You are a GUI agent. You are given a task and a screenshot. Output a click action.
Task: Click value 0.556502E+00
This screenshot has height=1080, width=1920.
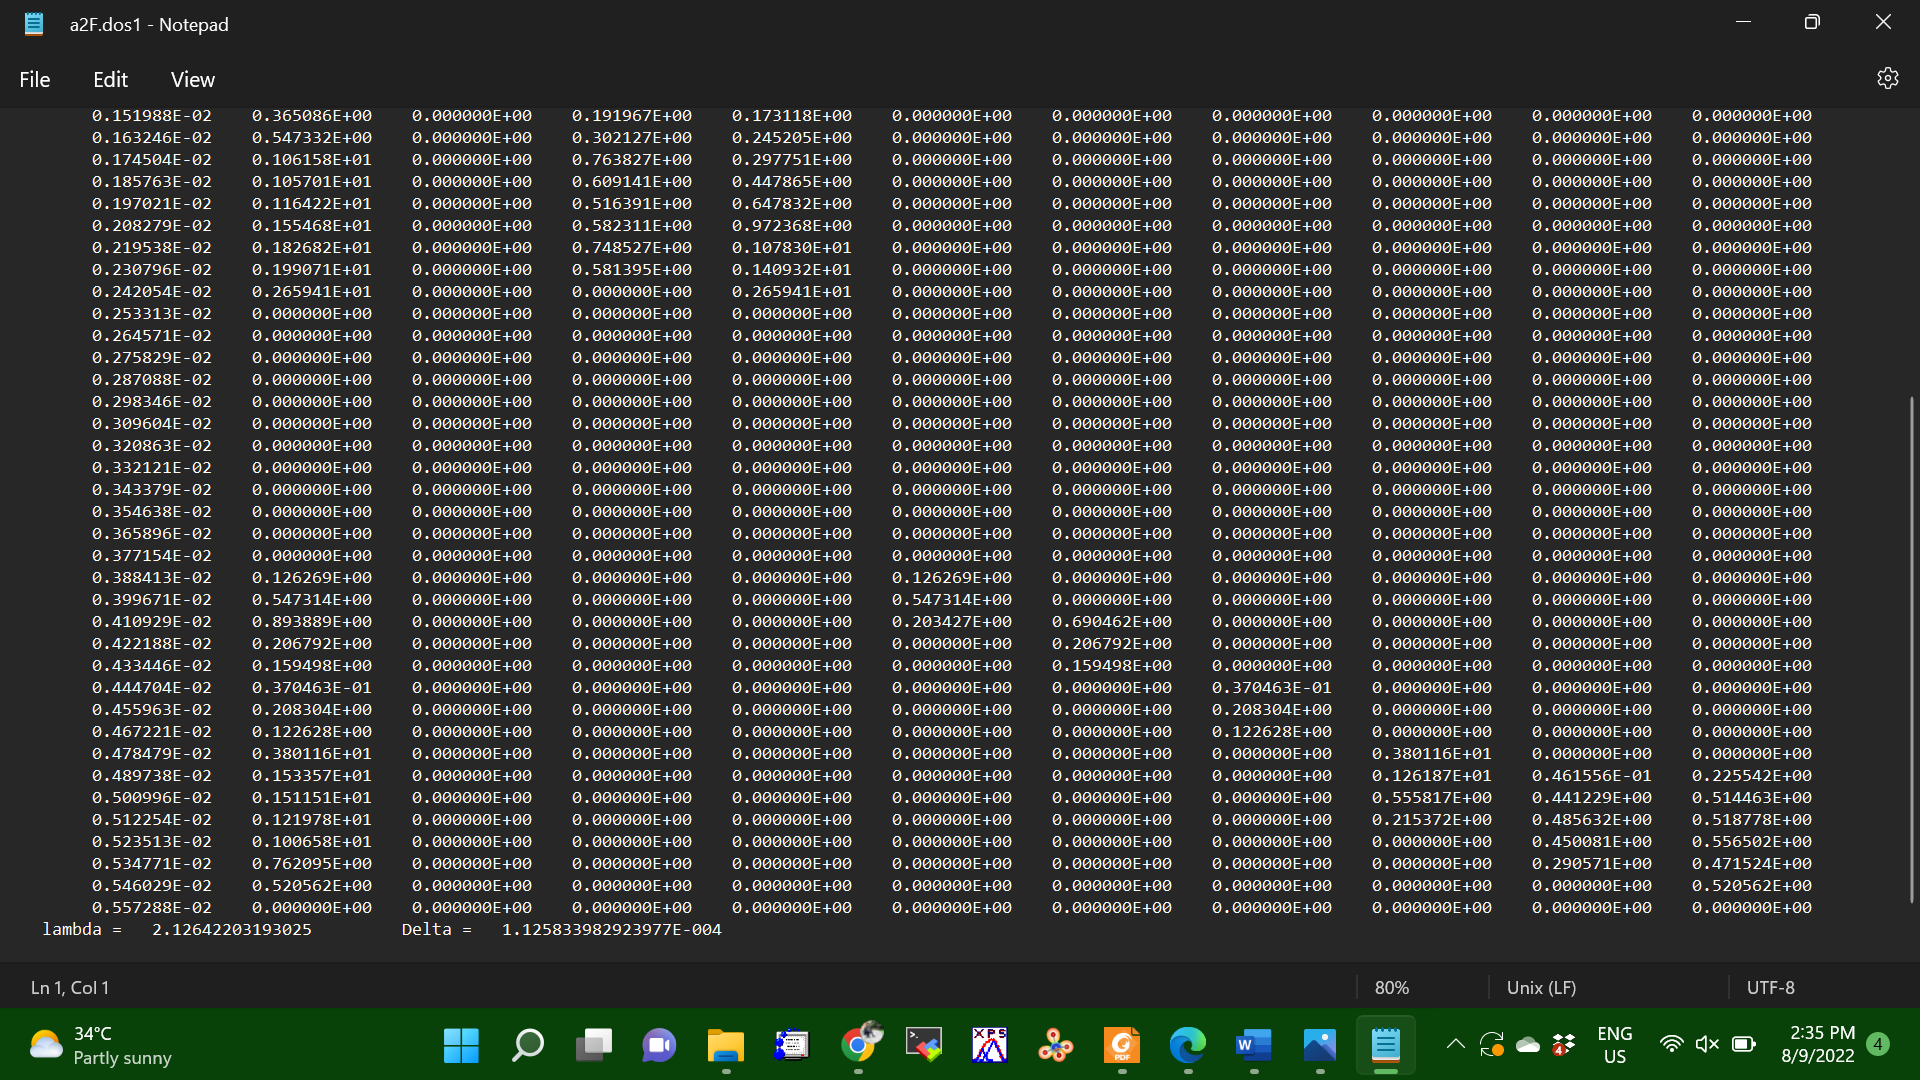1752,842
